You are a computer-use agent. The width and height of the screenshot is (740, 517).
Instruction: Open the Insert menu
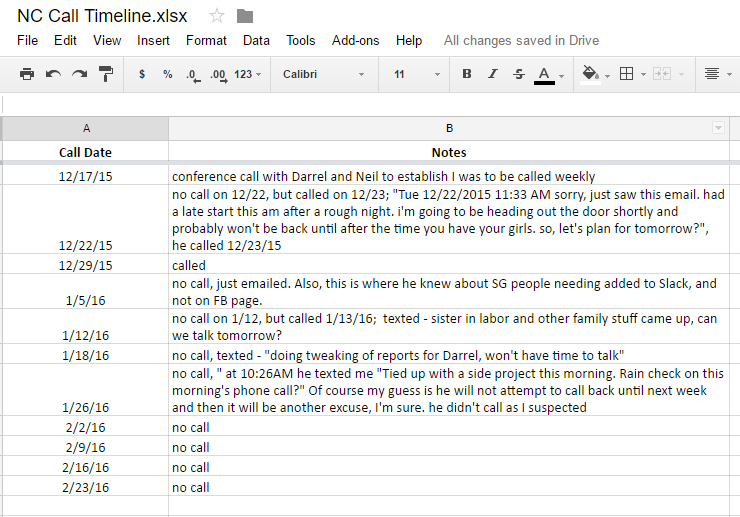[x=153, y=41]
